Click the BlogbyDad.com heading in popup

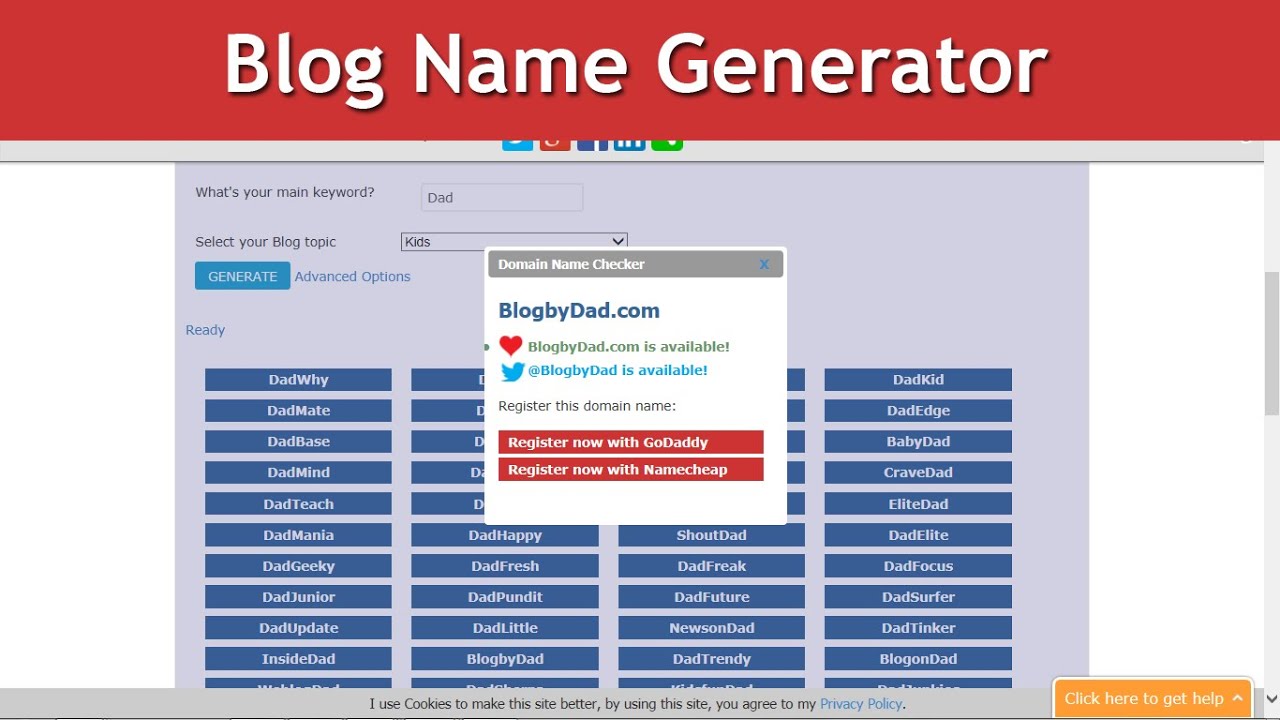[579, 310]
